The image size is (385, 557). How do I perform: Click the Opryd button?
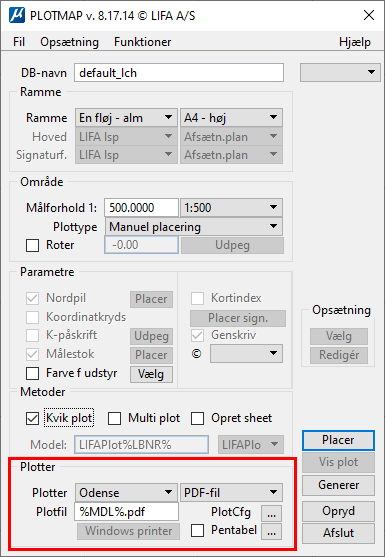tap(338, 511)
